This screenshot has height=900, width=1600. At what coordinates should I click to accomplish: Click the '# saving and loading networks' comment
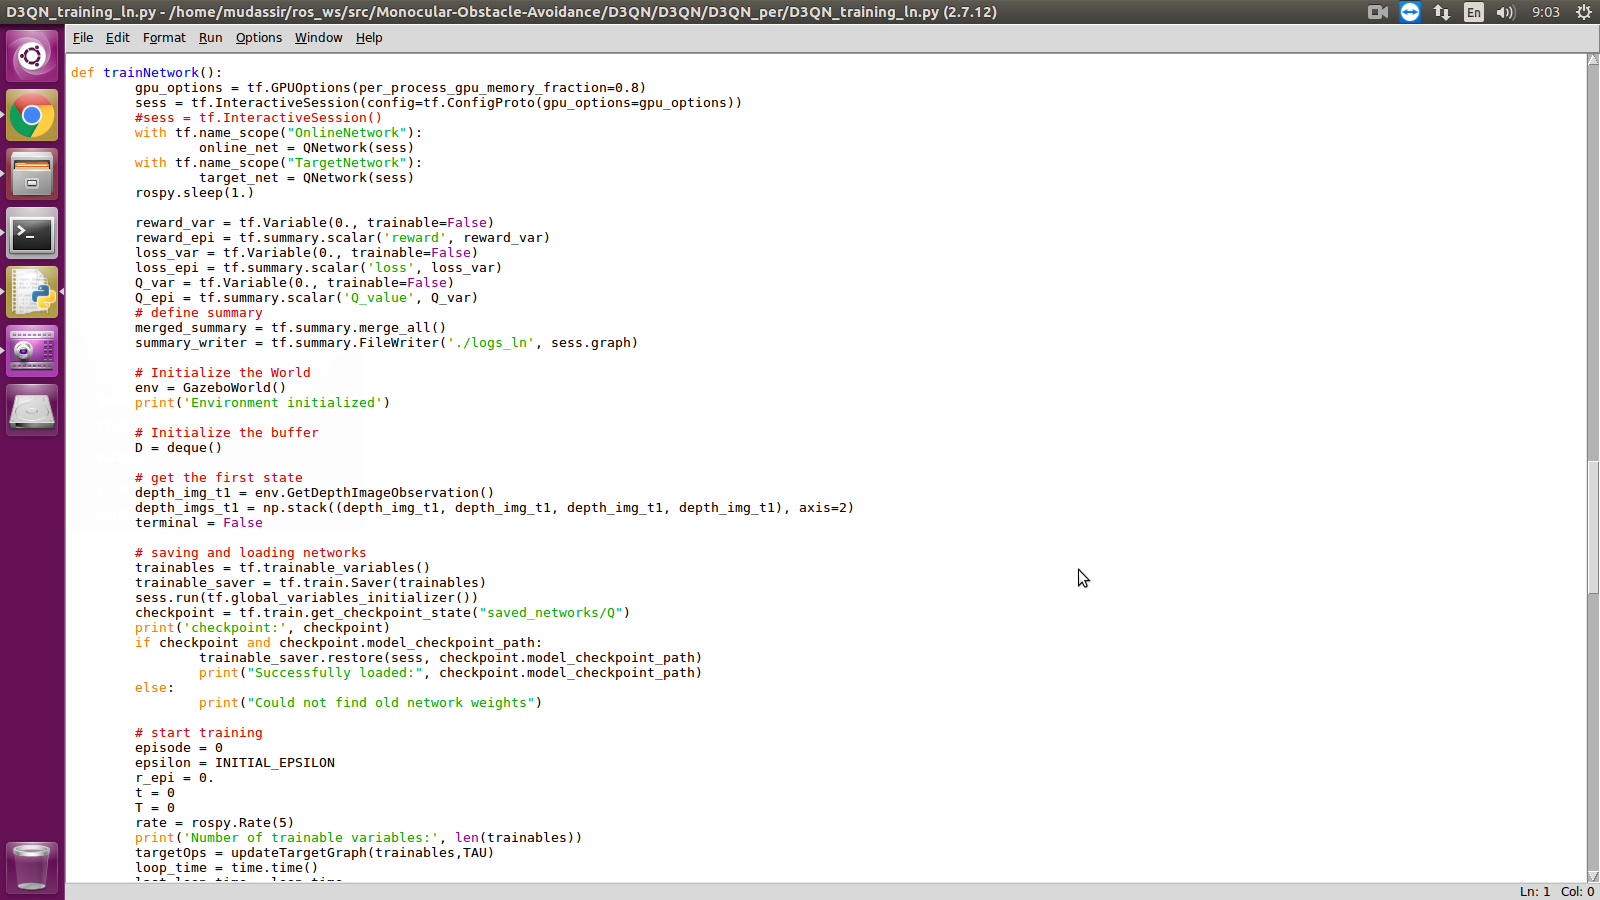tap(251, 553)
